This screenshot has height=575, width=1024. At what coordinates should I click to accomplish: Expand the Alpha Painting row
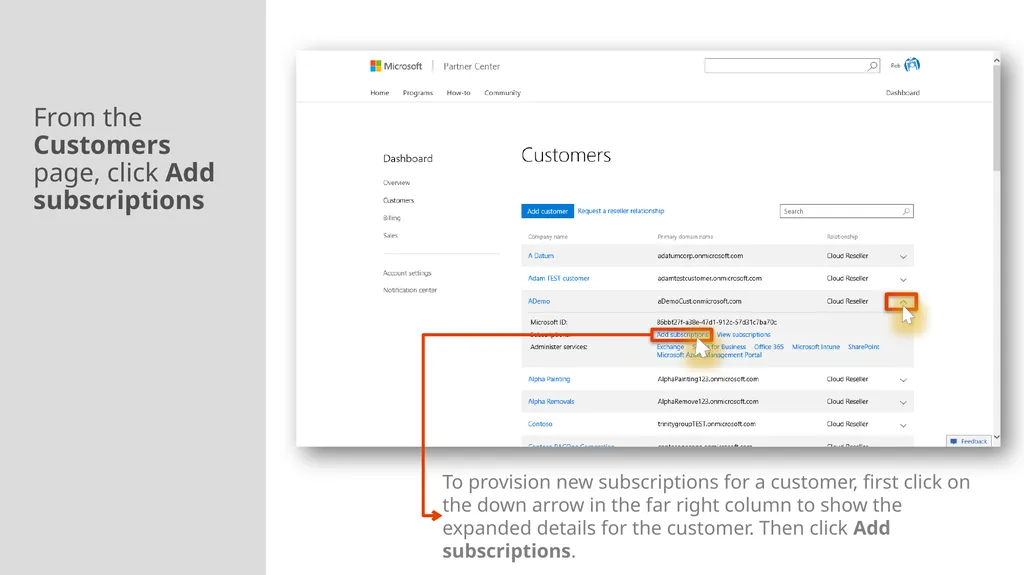tap(903, 380)
